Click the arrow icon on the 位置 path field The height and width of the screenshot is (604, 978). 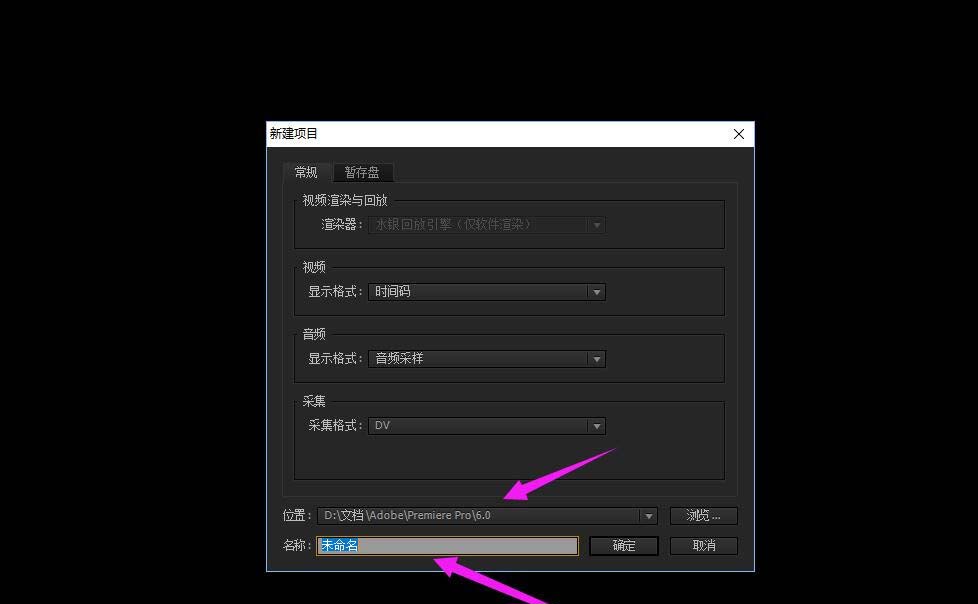pyautogui.click(x=649, y=515)
